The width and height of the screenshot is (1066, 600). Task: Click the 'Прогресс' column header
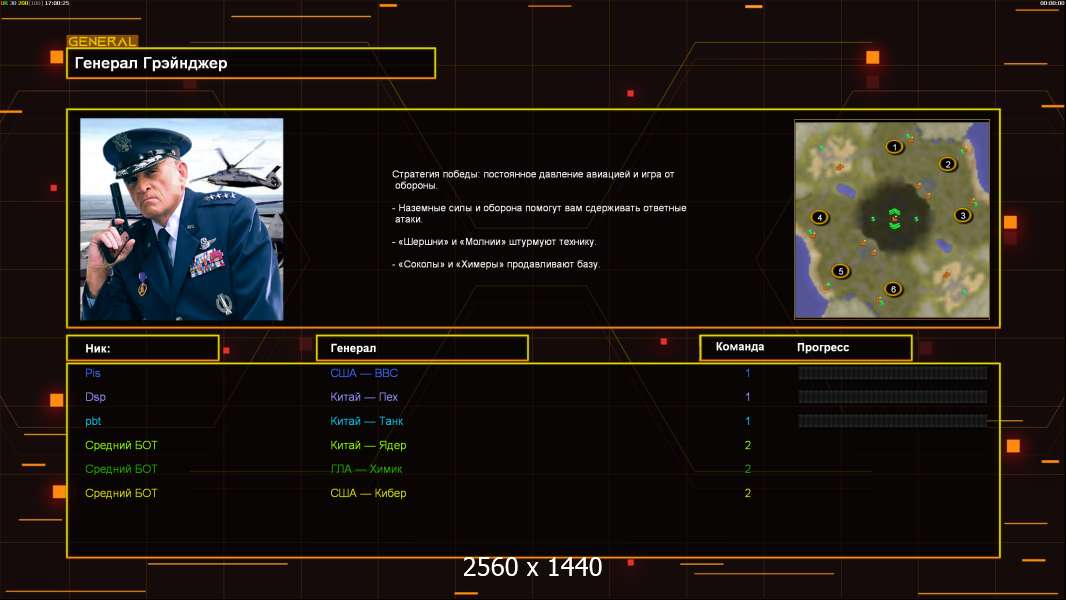click(x=823, y=347)
